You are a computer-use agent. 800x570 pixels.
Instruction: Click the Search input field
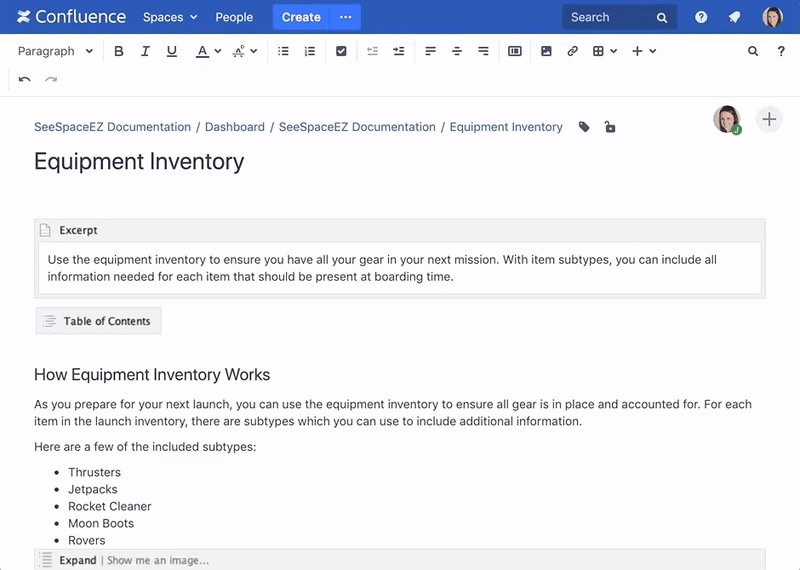608,17
